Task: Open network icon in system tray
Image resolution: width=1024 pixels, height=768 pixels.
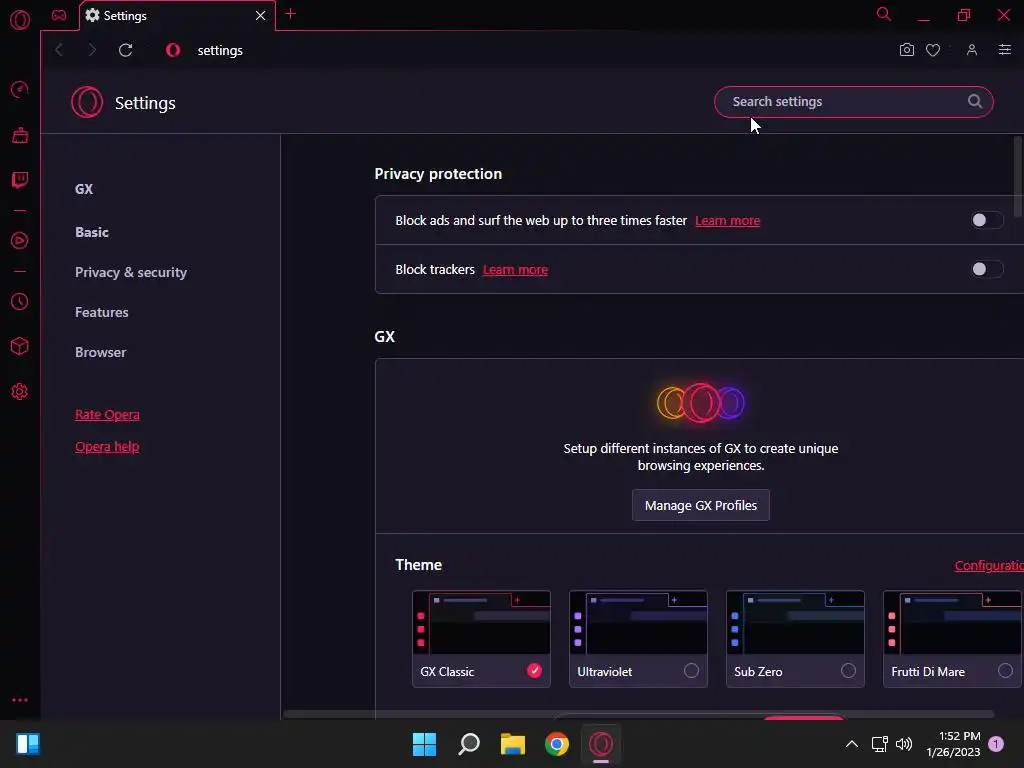Action: tap(880, 744)
